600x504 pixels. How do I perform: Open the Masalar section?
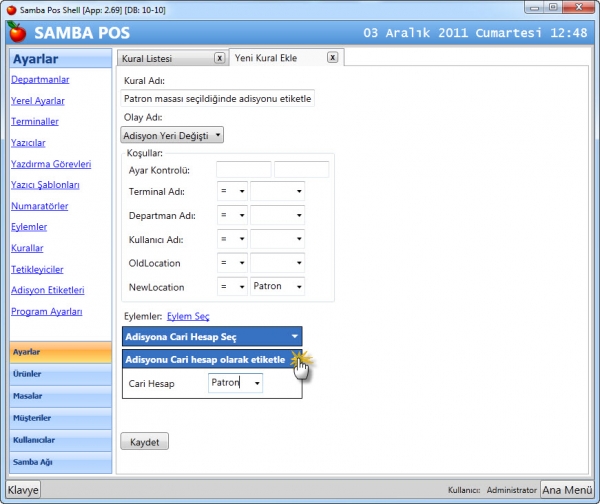[61, 396]
